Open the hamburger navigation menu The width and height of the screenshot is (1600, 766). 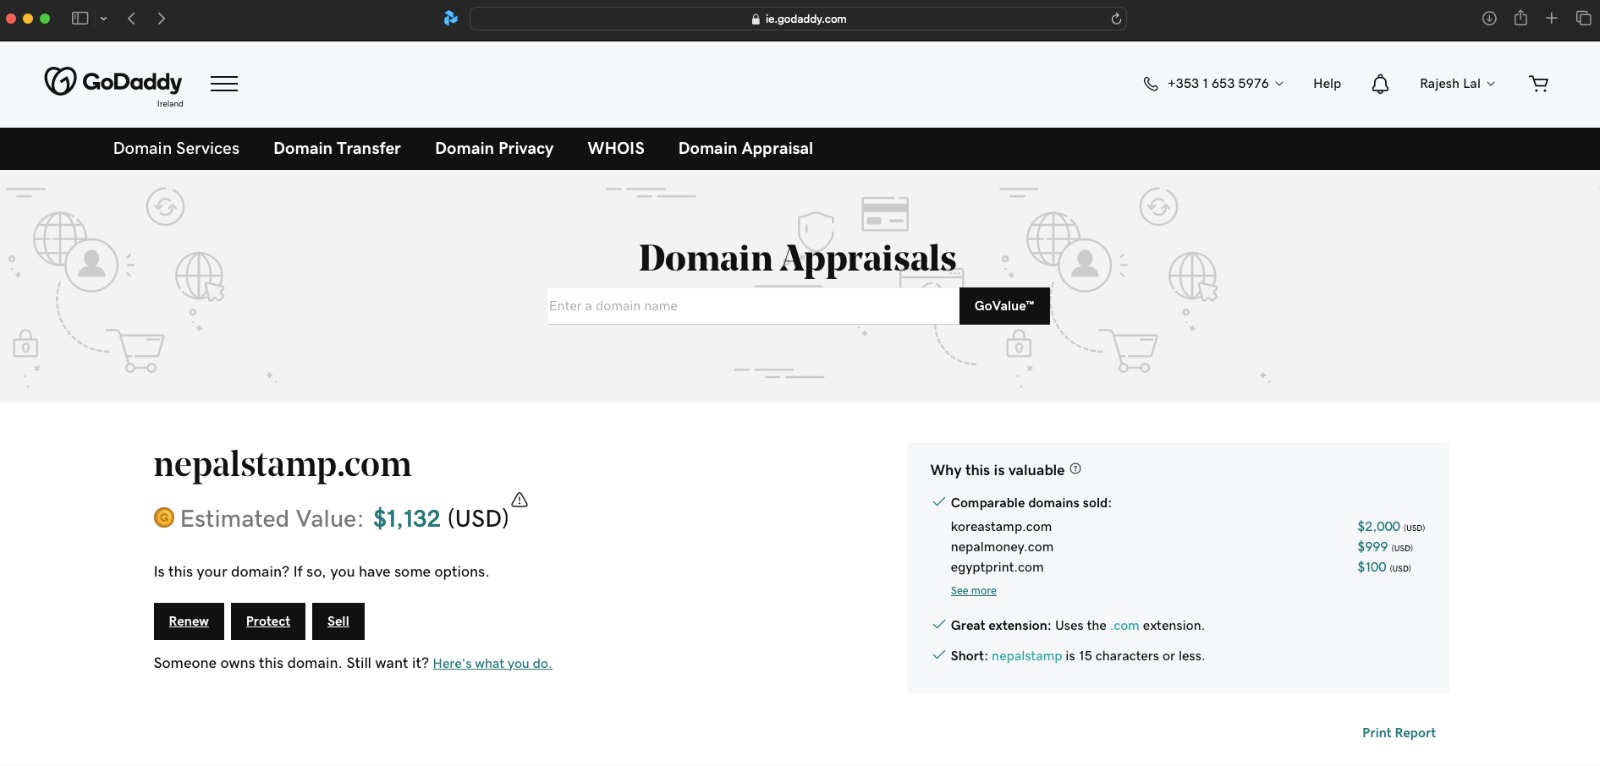click(x=224, y=84)
